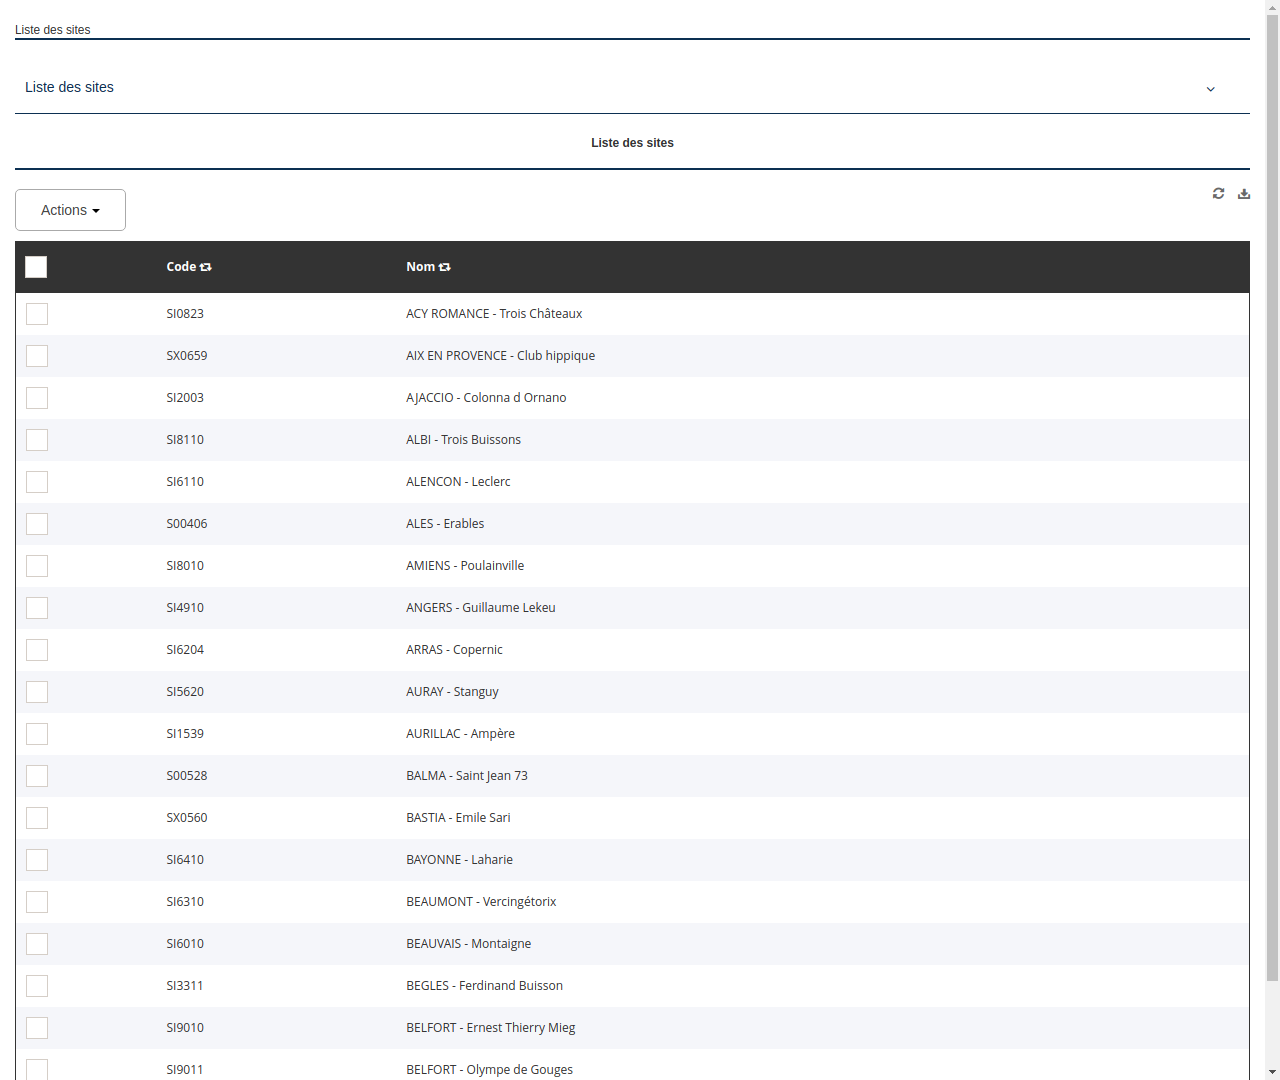
Task: Open ALES - Erables site details
Action: [445, 523]
